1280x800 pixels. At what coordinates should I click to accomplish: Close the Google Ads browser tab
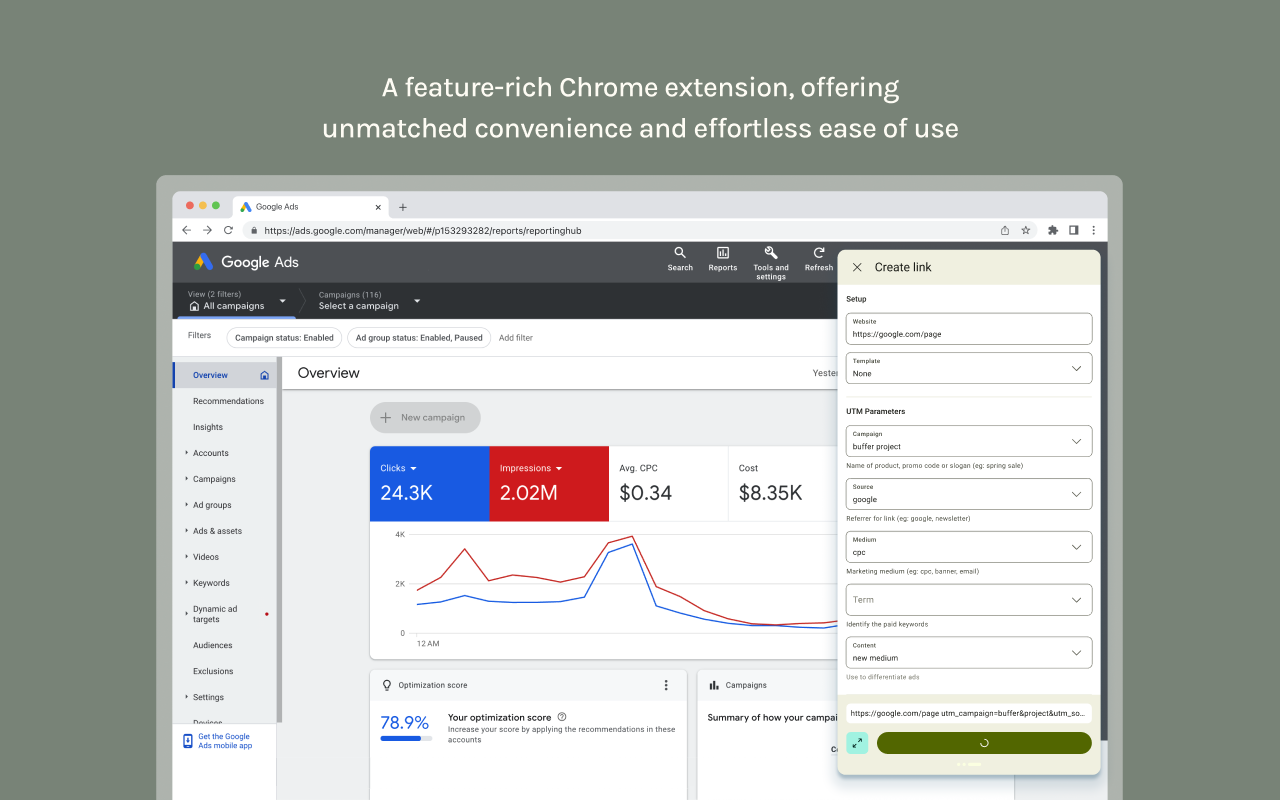[x=378, y=207]
